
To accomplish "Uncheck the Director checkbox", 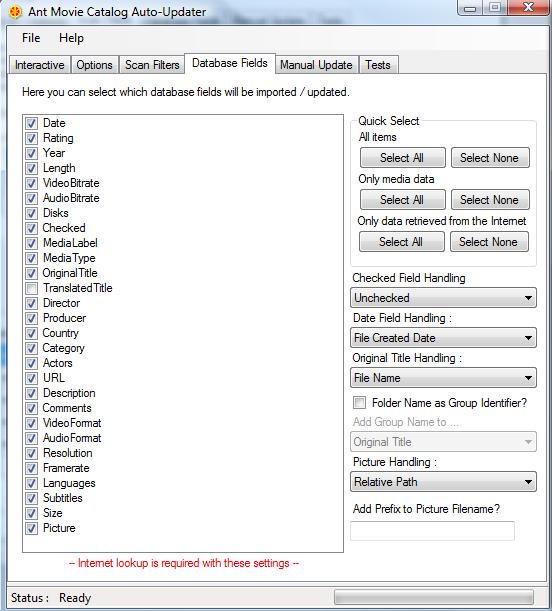I will (x=32, y=304).
